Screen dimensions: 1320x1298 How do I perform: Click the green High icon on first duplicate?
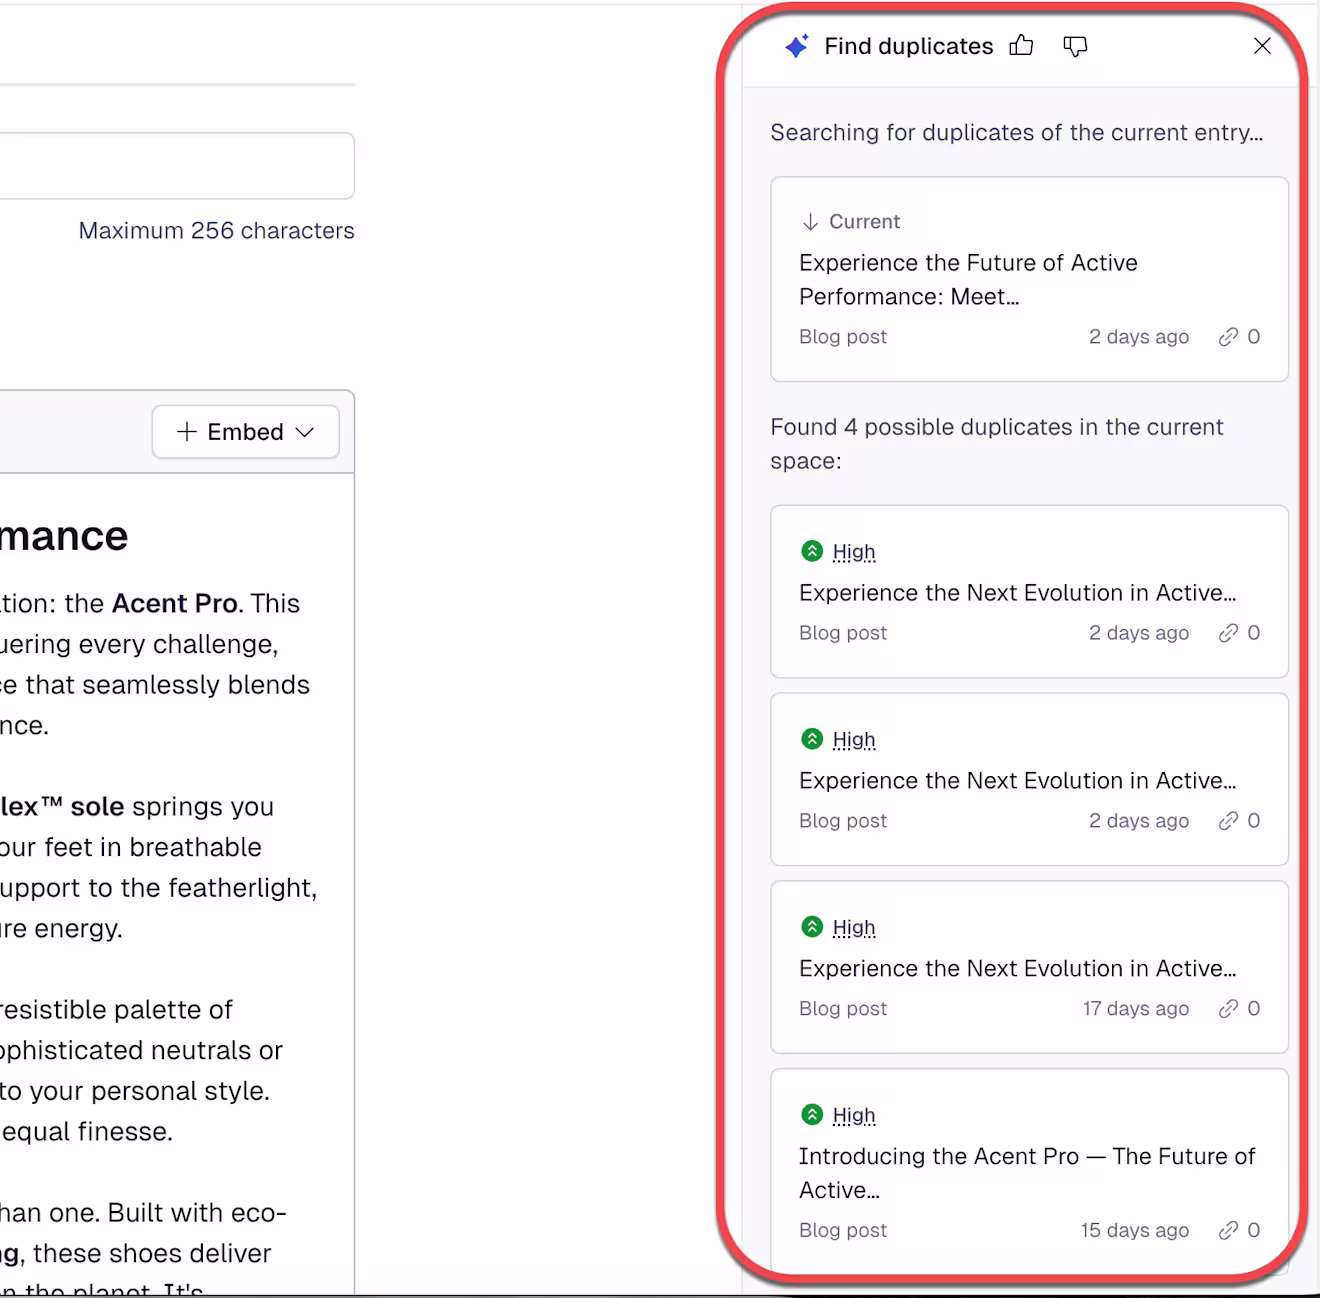click(x=812, y=551)
